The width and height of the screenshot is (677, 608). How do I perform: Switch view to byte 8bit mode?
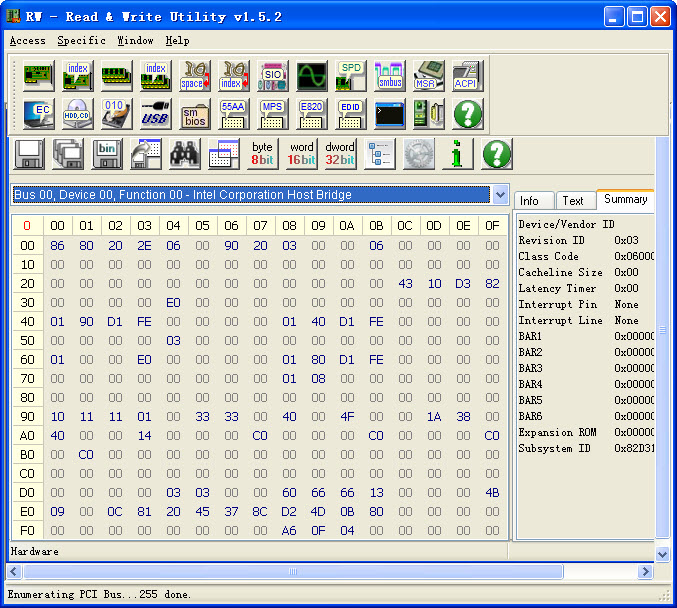pos(262,153)
